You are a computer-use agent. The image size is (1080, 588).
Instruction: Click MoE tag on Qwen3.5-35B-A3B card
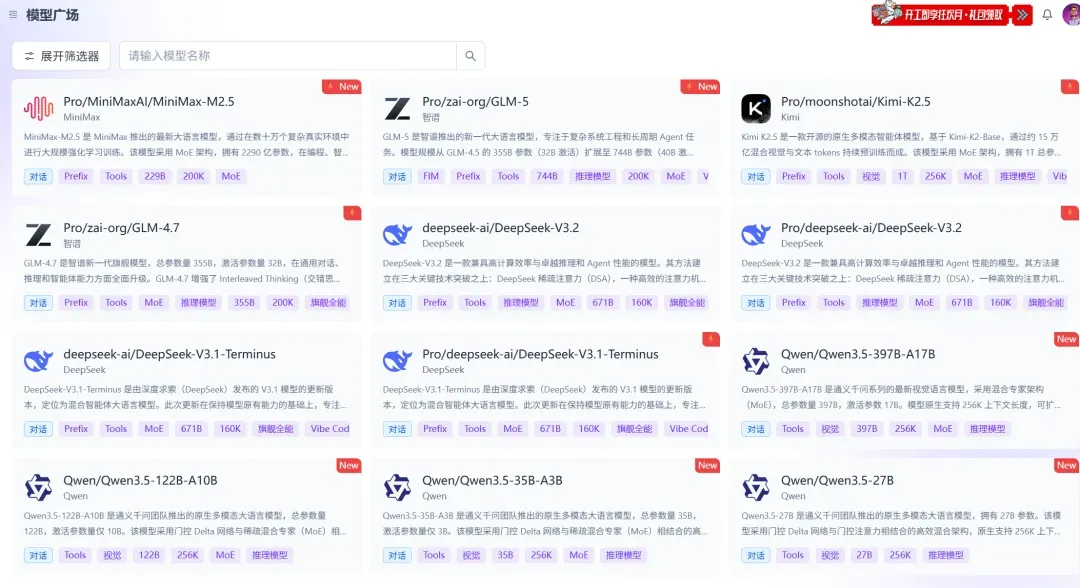pyautogui.click(x=579, y=555)
